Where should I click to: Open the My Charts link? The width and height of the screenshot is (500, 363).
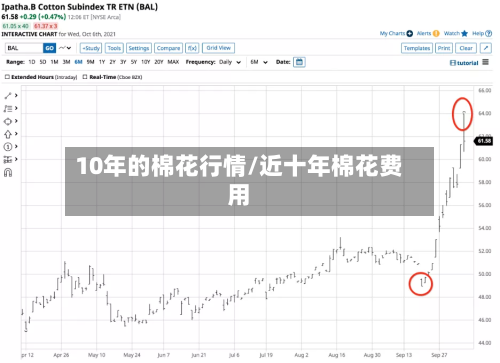click(x=392, y=33)
